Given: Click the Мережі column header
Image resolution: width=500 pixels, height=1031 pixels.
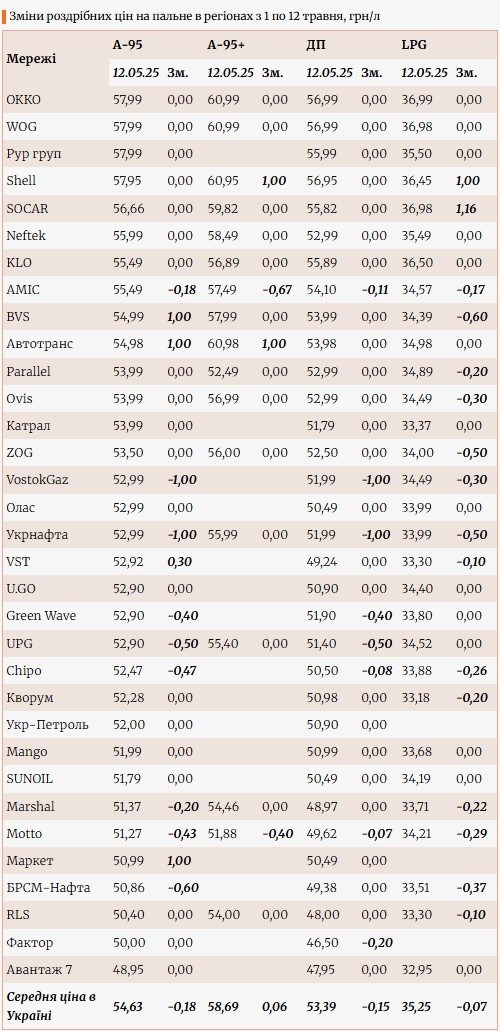Looking at the screenshot, I should coord(32,59).
